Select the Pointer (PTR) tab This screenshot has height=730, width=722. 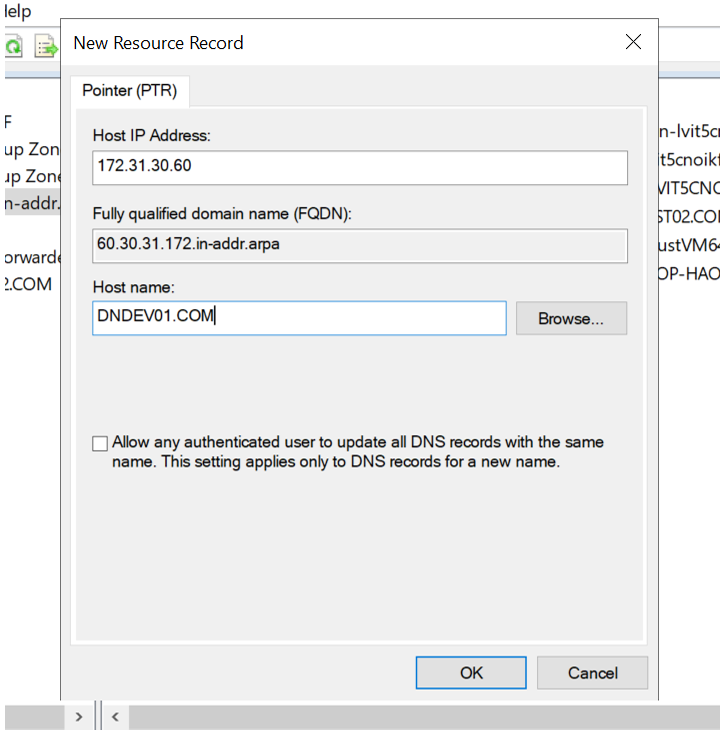(x=130, y=91)
